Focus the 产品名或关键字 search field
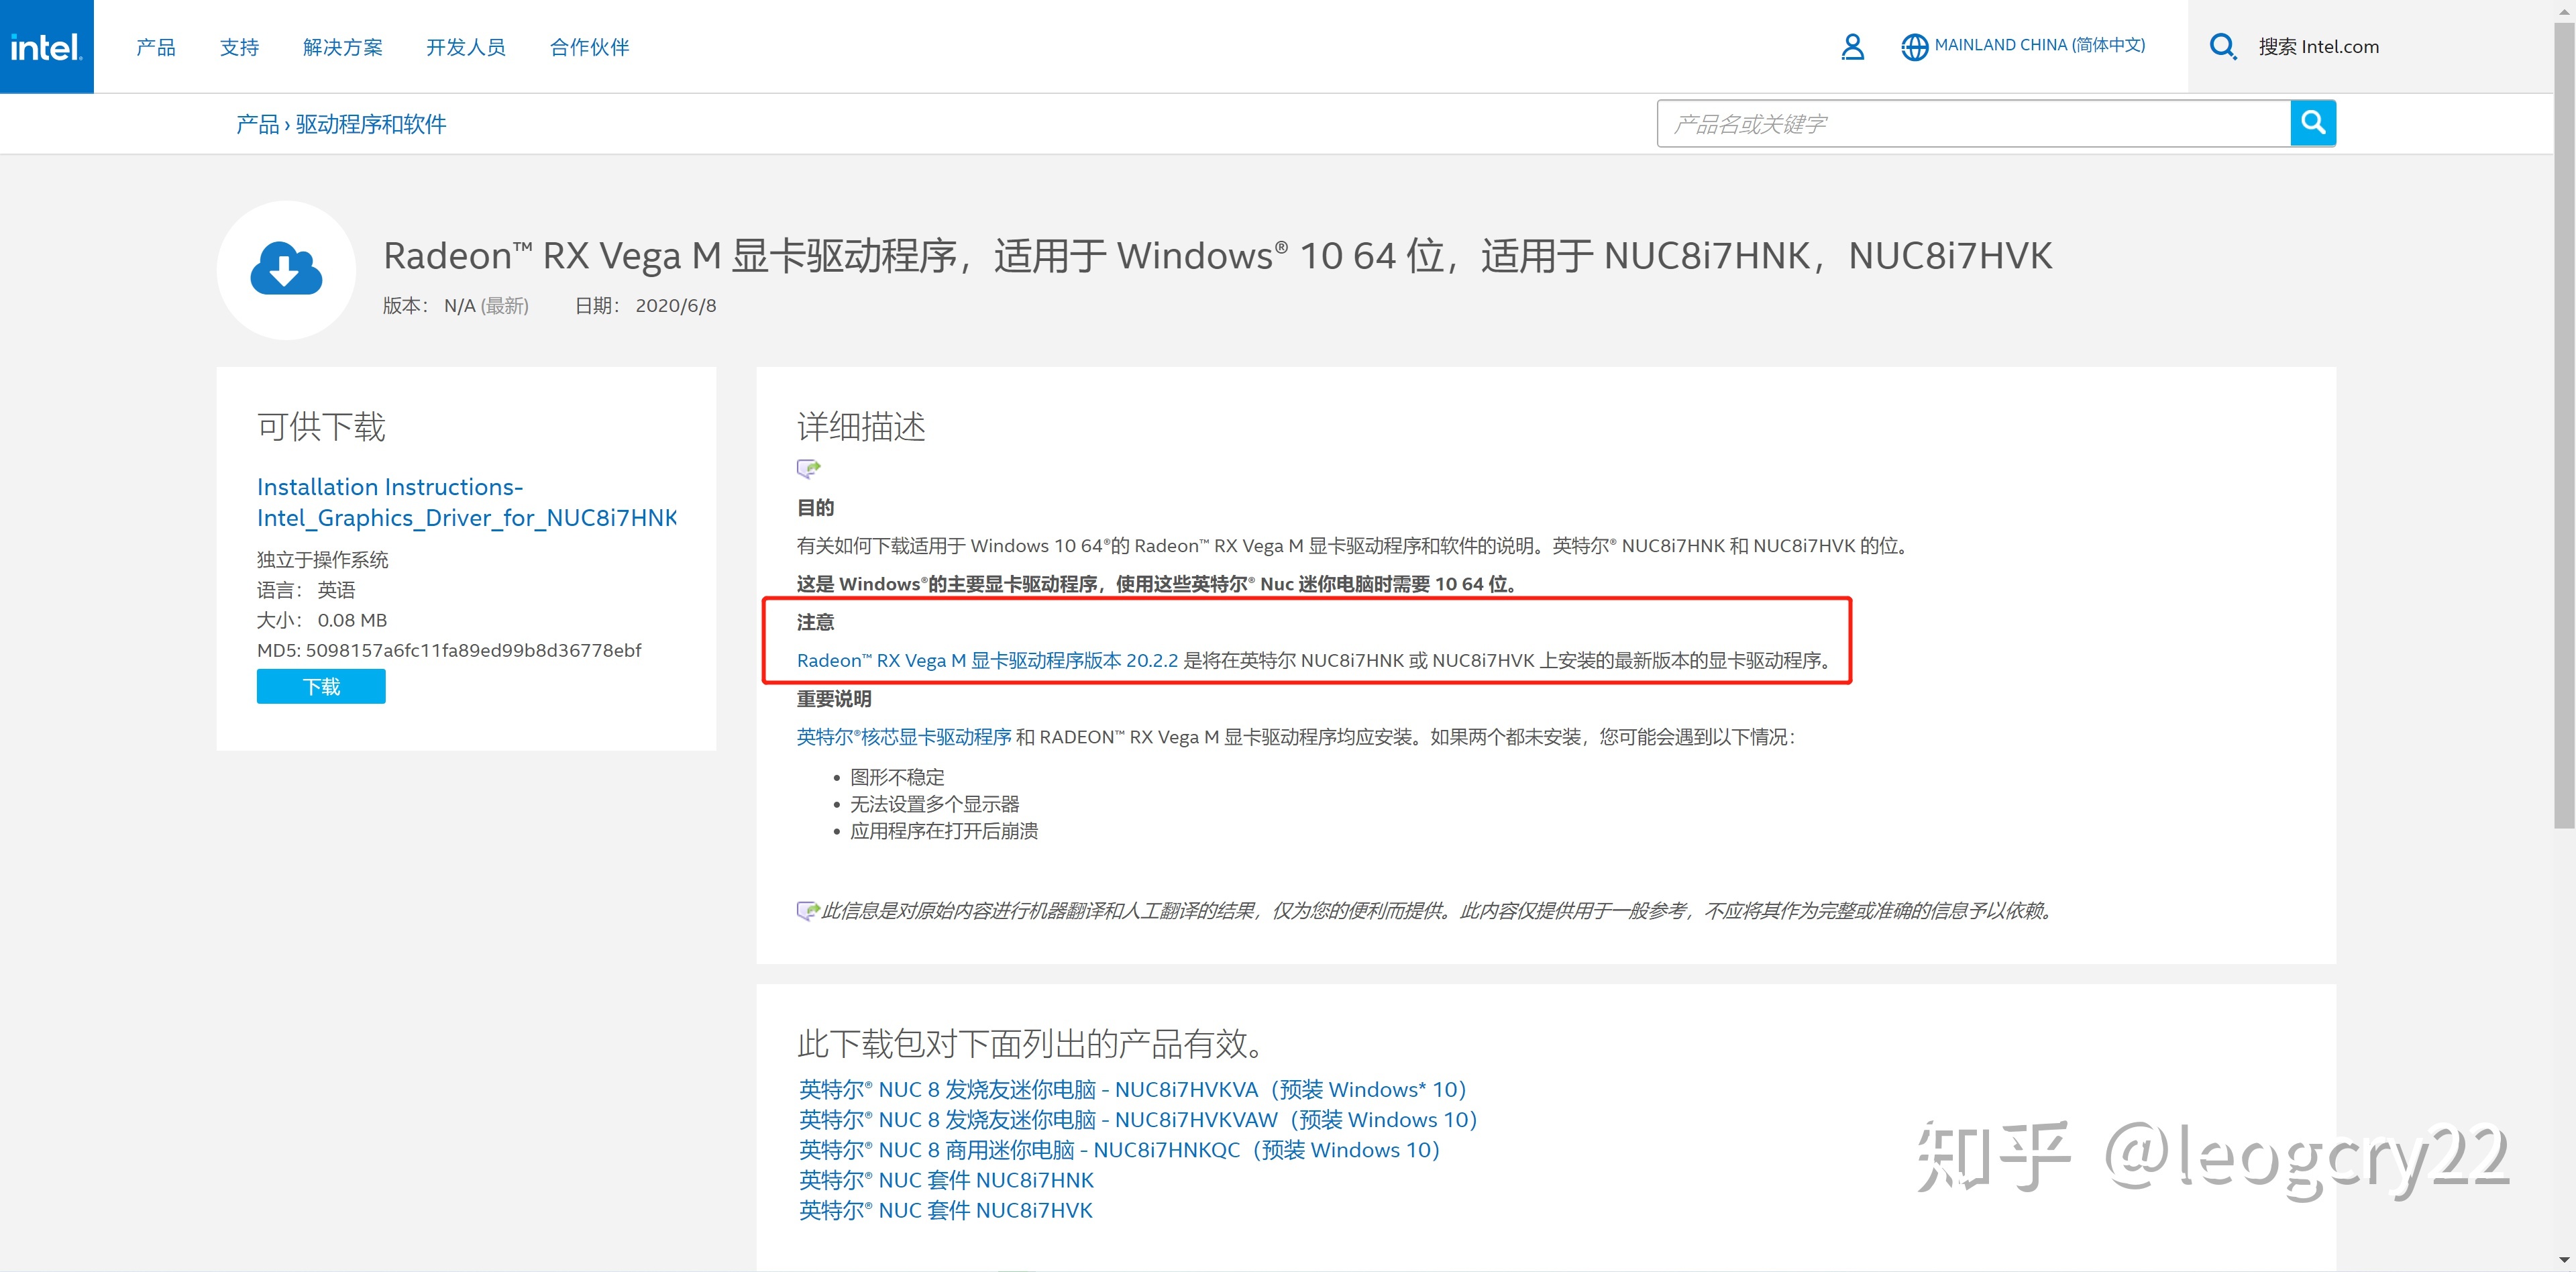Image resolution: width=2576 pixels, height=1272 pixels. point(1972,124)
